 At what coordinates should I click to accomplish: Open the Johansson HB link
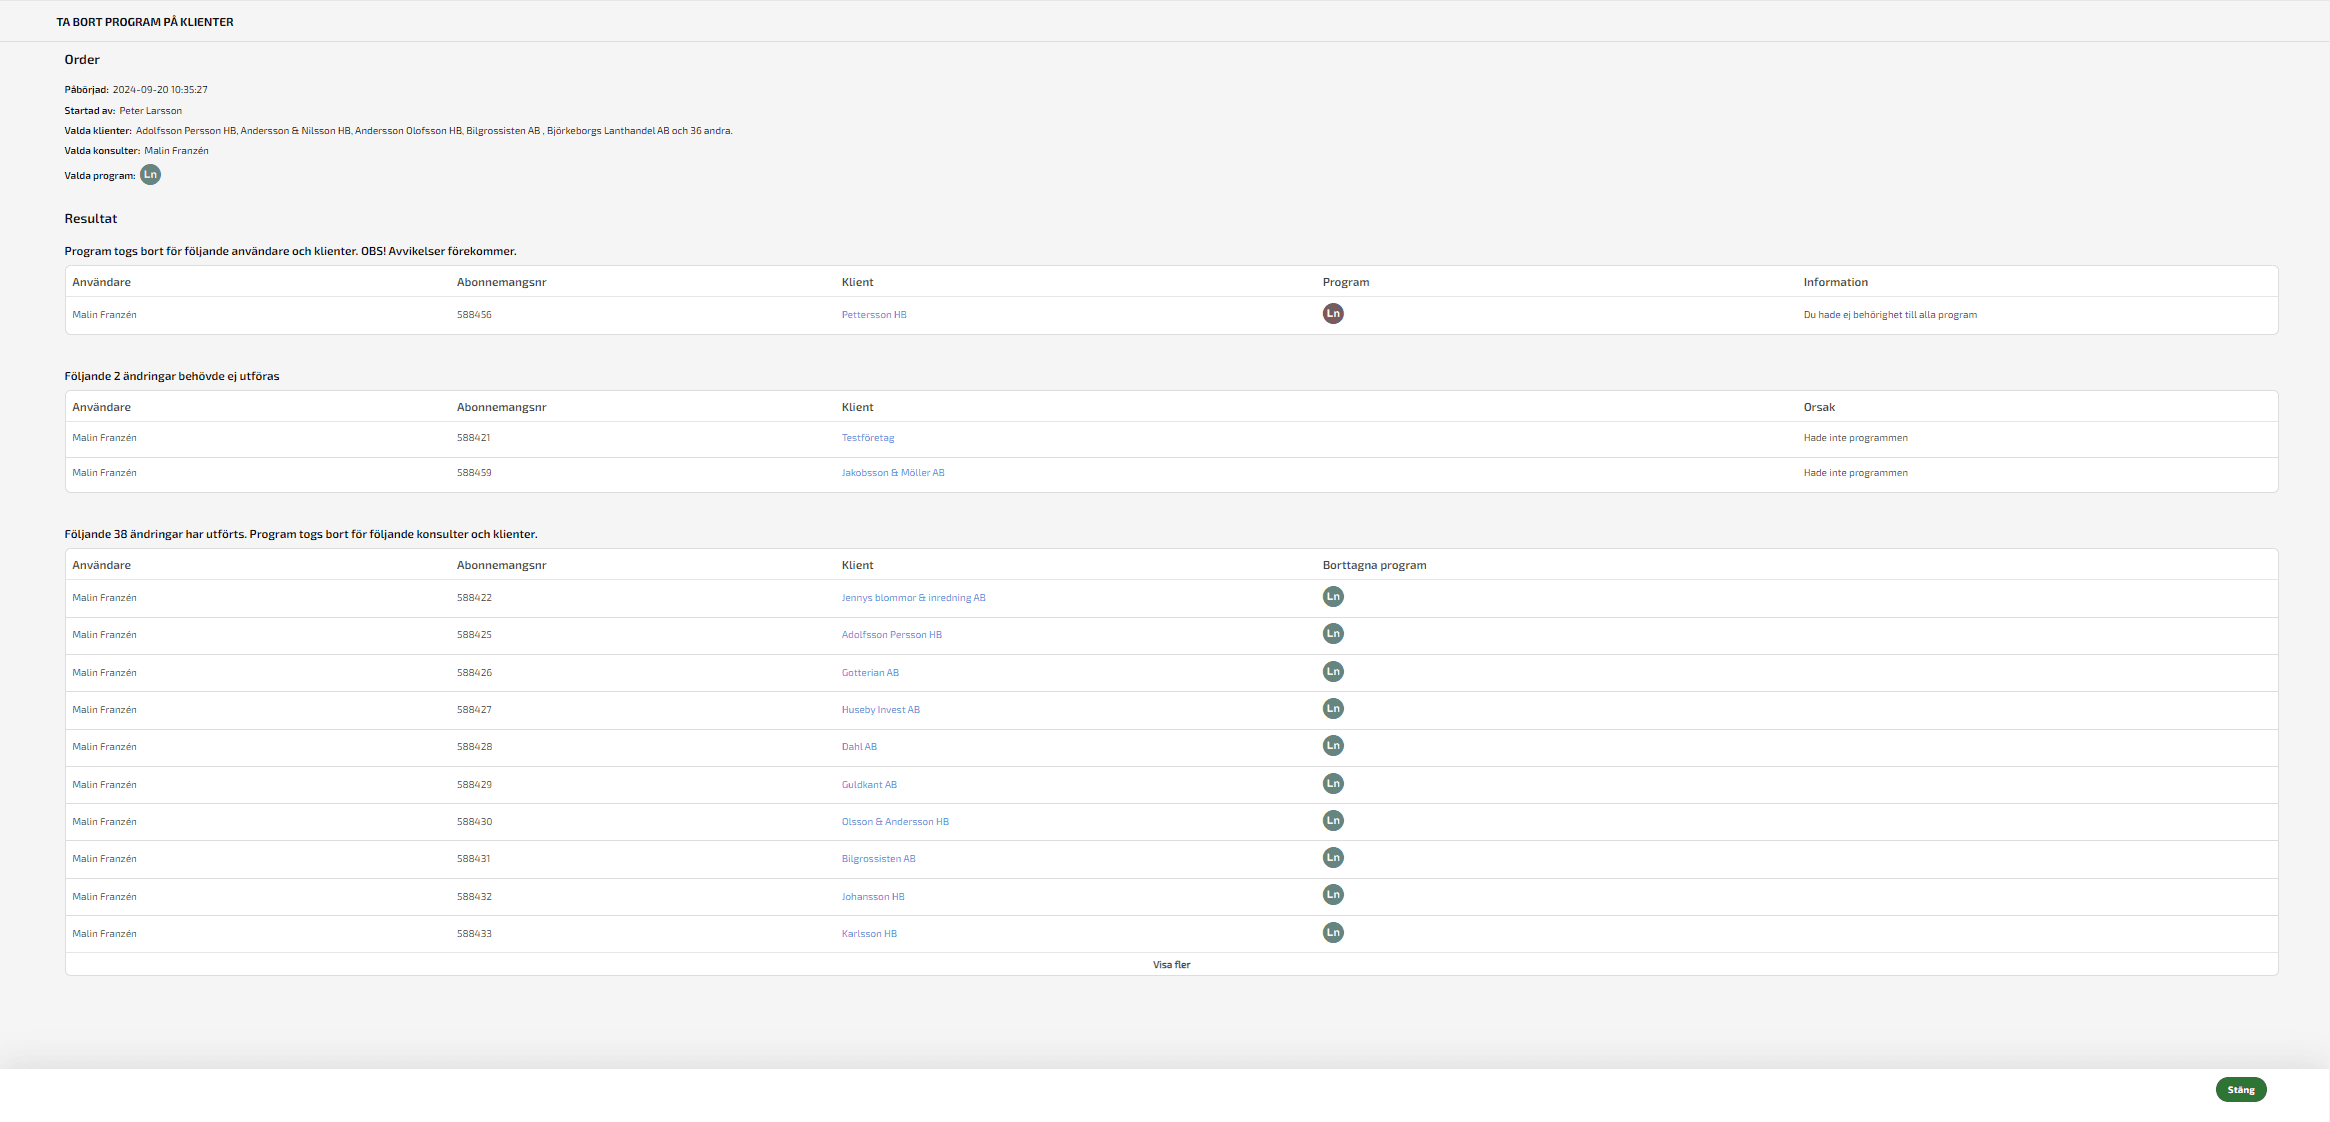click(873, 897)
